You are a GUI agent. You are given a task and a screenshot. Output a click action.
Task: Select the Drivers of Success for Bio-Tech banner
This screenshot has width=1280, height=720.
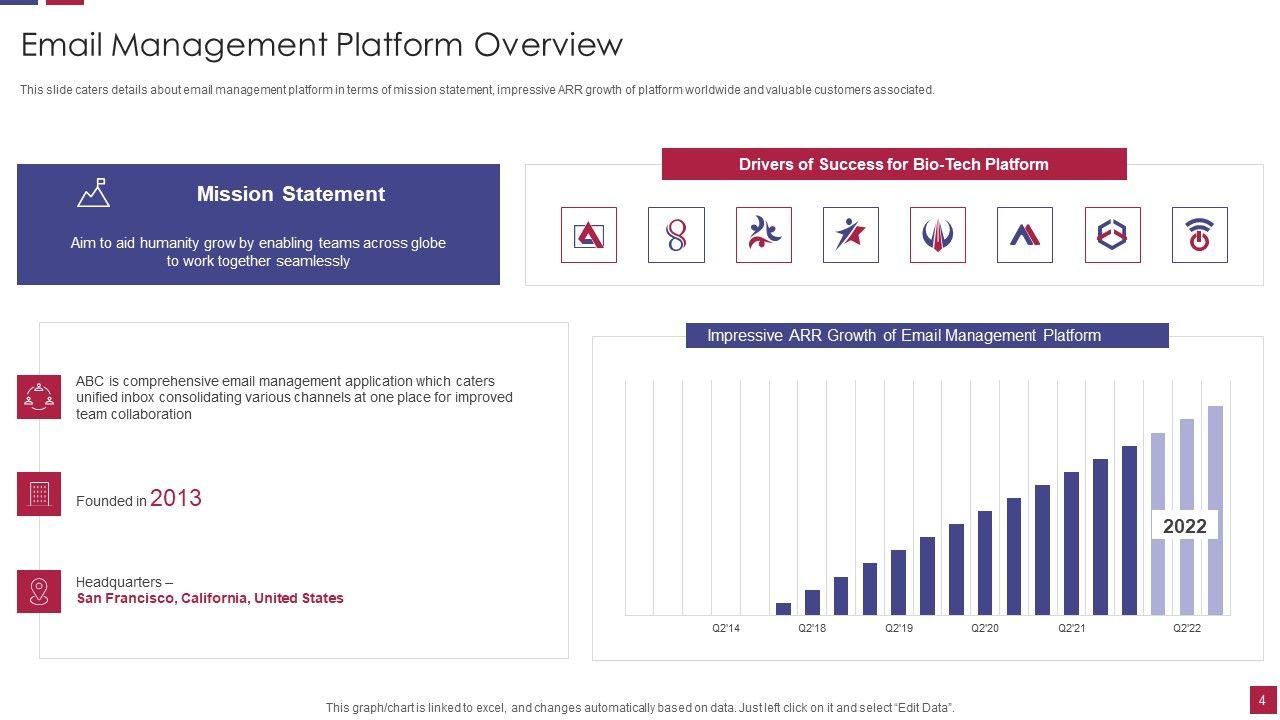click(x=894, y=164)
